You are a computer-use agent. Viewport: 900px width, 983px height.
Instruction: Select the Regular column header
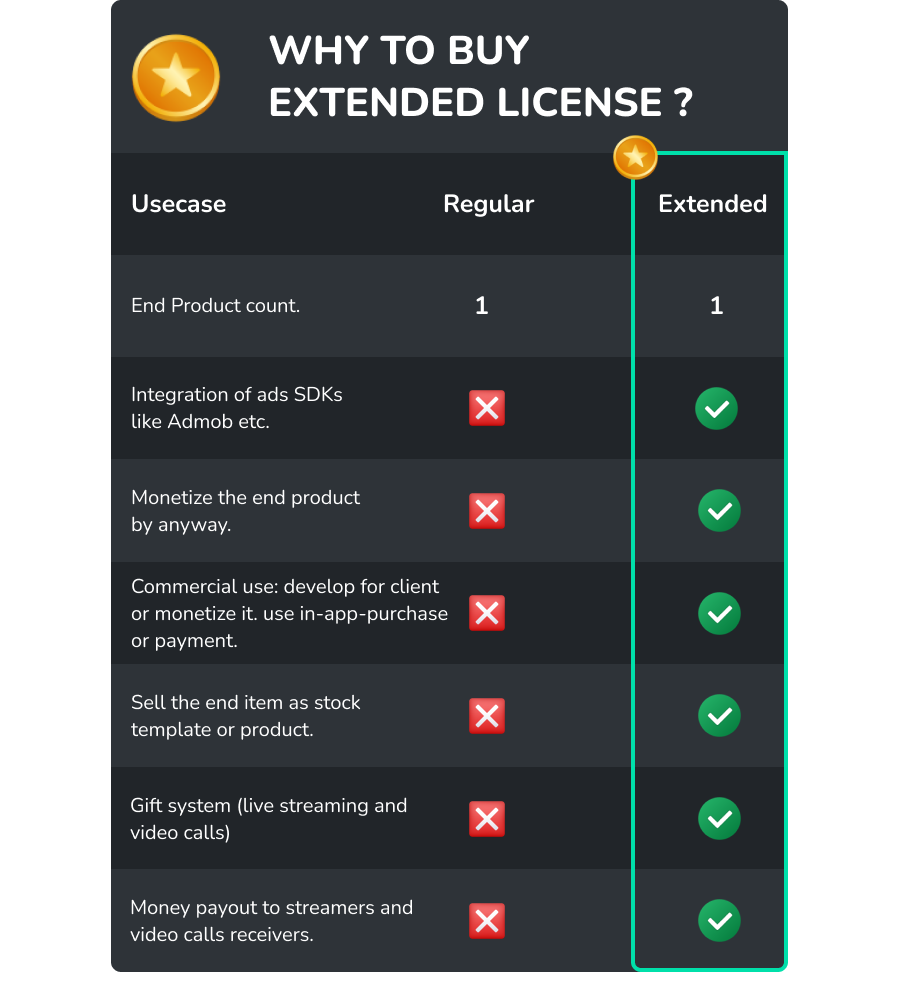pyautogui.click(x=489, y=204)
